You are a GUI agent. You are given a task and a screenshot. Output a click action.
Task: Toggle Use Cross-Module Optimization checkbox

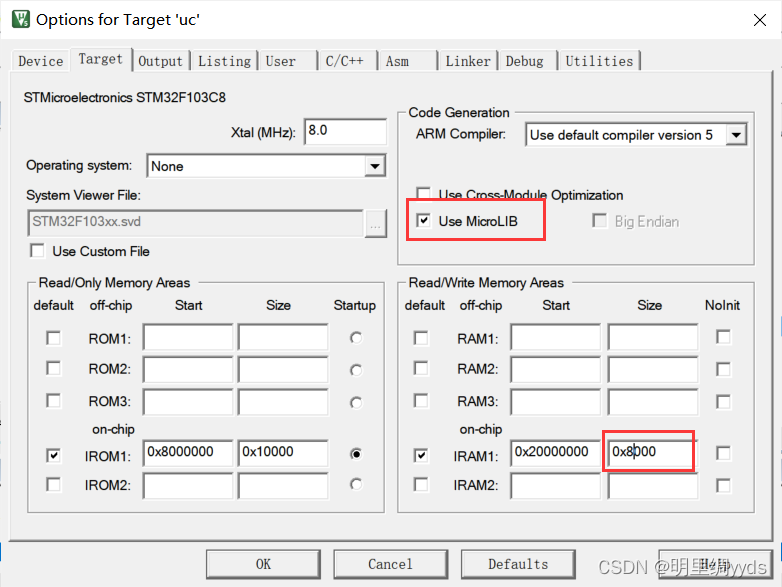pyautogui.click(x=423, y=193)
